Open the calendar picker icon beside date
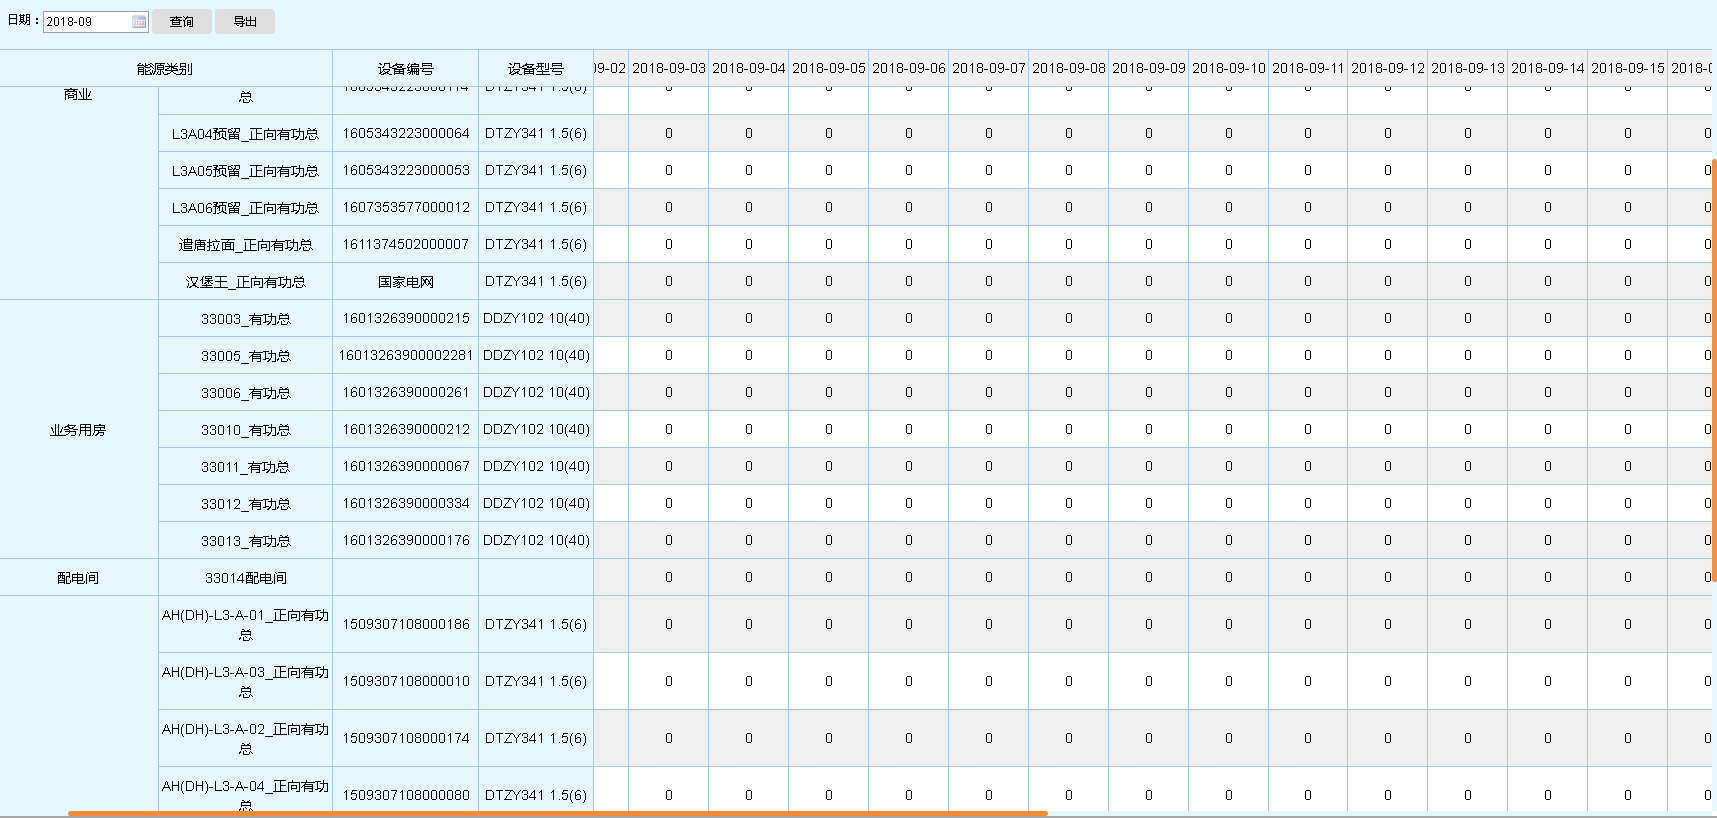The image size is (1717, 818). tap(139, 22)
